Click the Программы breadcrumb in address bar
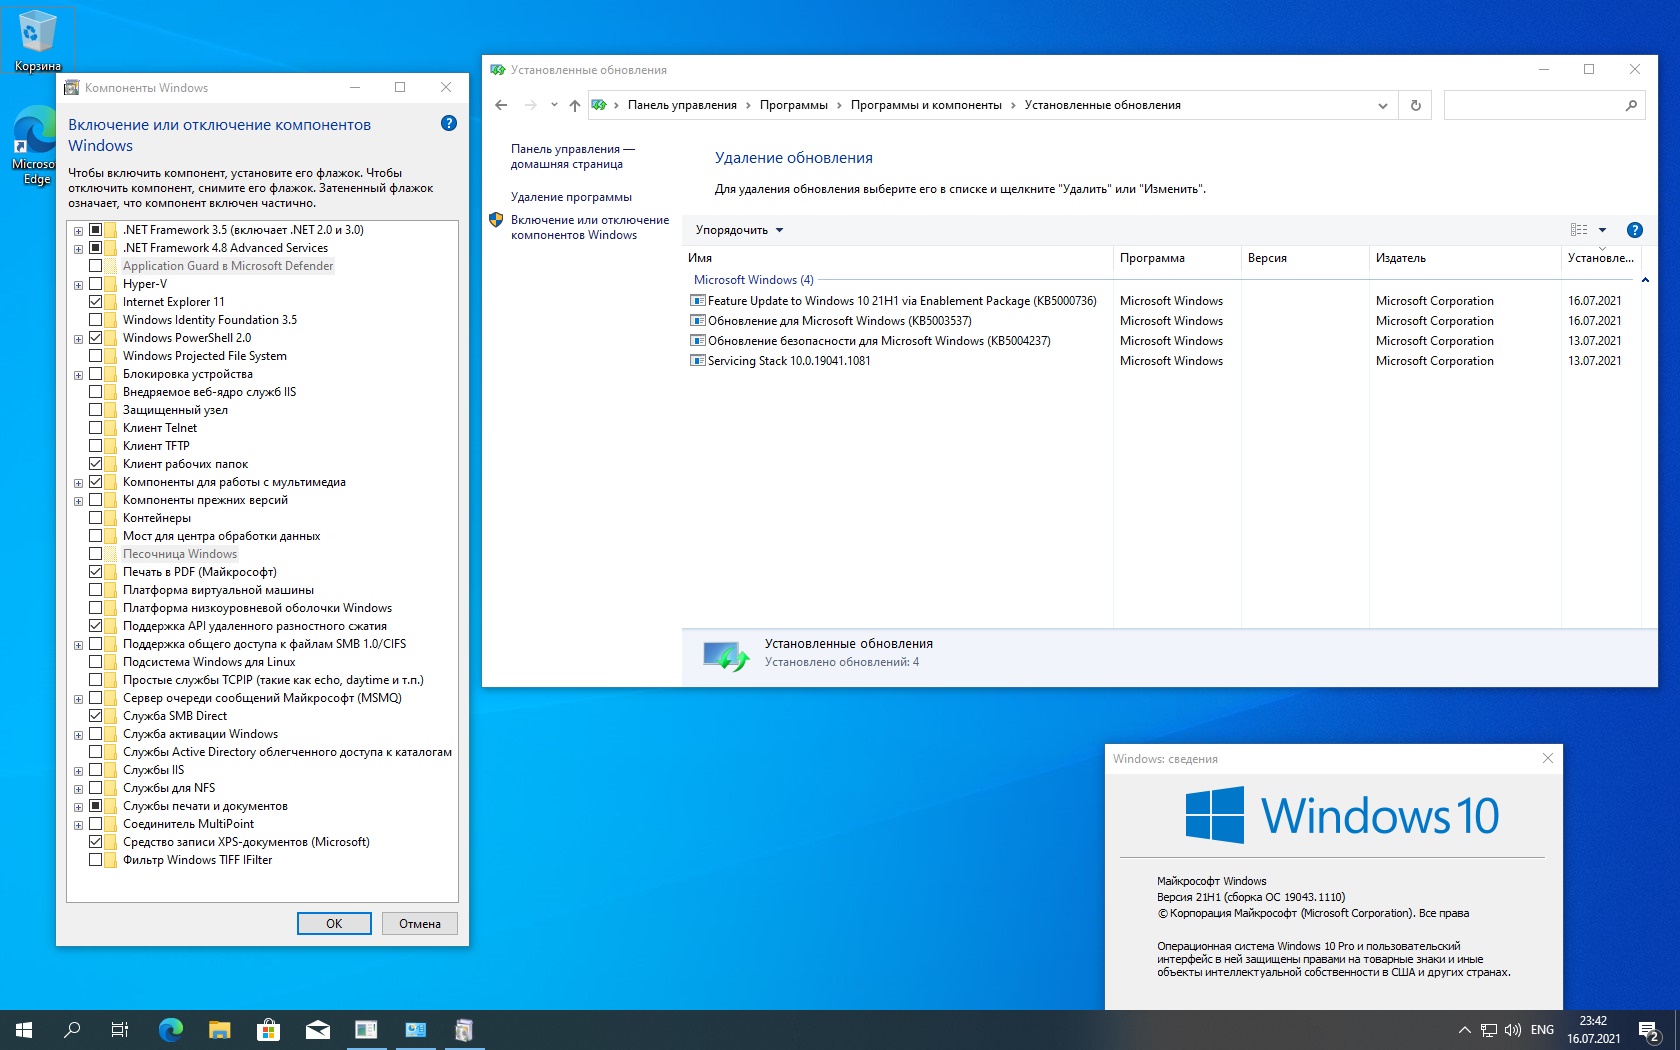 793,105
